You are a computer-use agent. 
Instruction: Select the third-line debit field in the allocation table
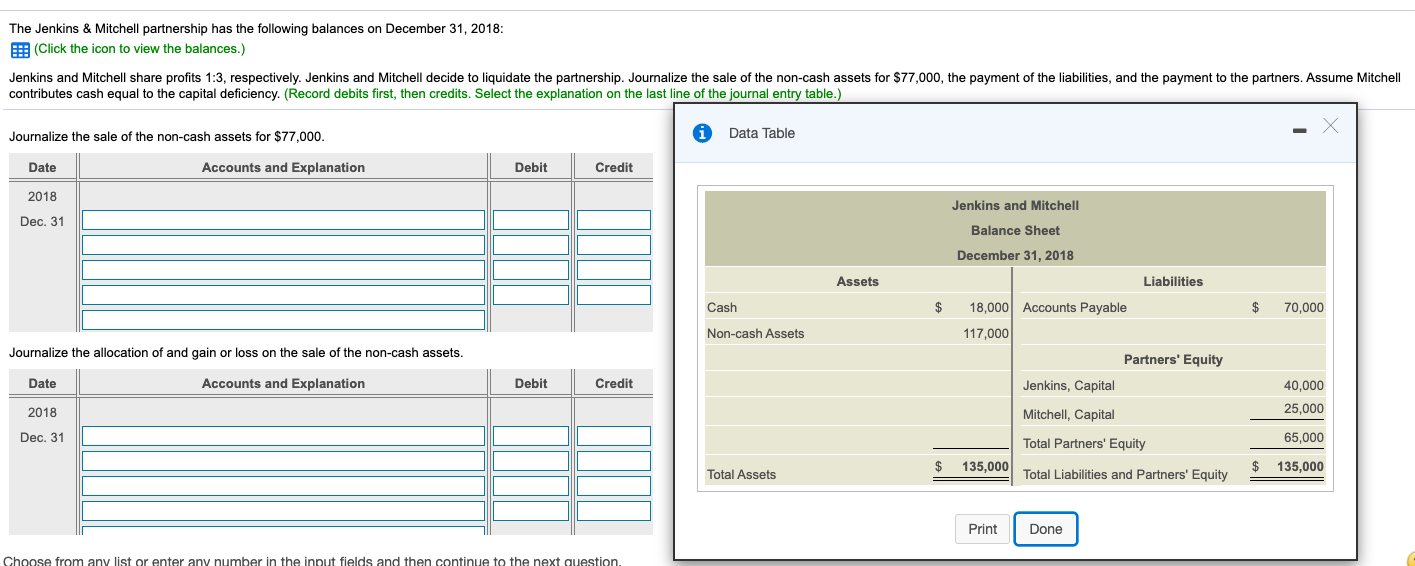coord(530,486)
